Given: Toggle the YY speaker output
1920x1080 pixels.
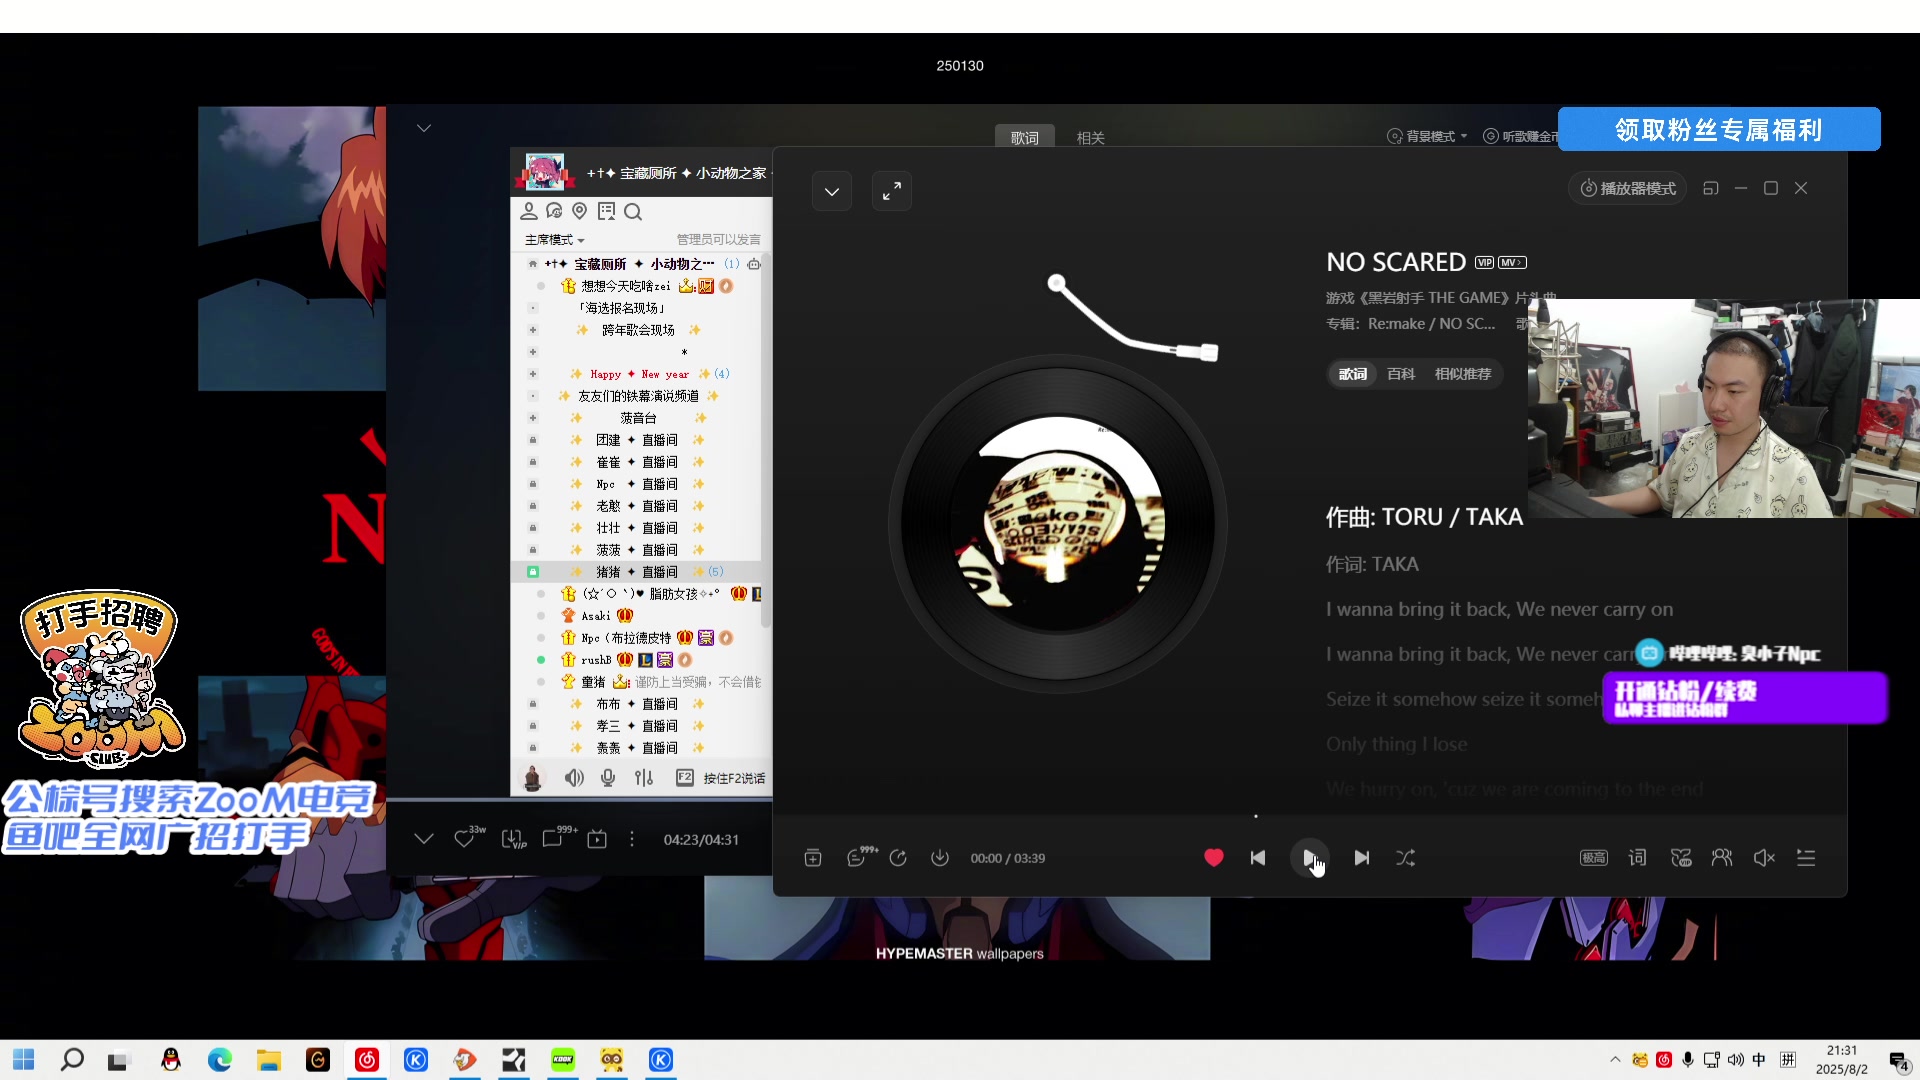Looking at the screenshot, I should coord(574,778).
